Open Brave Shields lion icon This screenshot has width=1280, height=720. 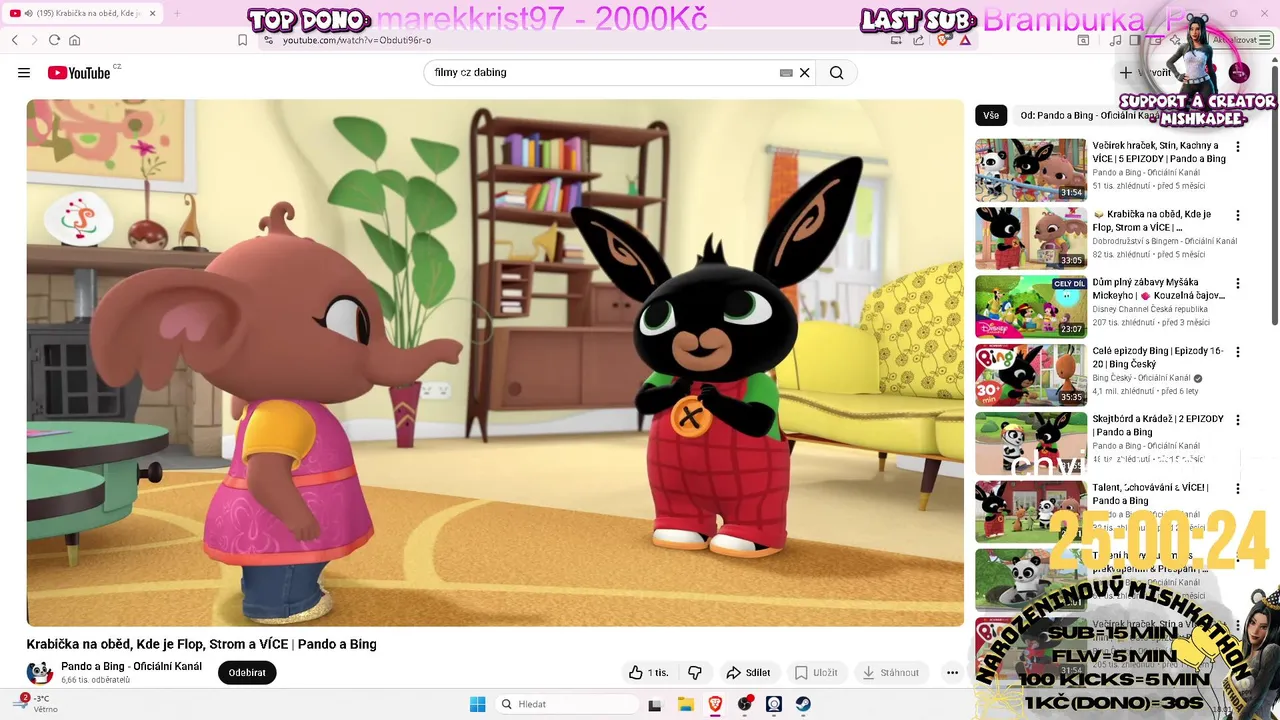(942, 40)
